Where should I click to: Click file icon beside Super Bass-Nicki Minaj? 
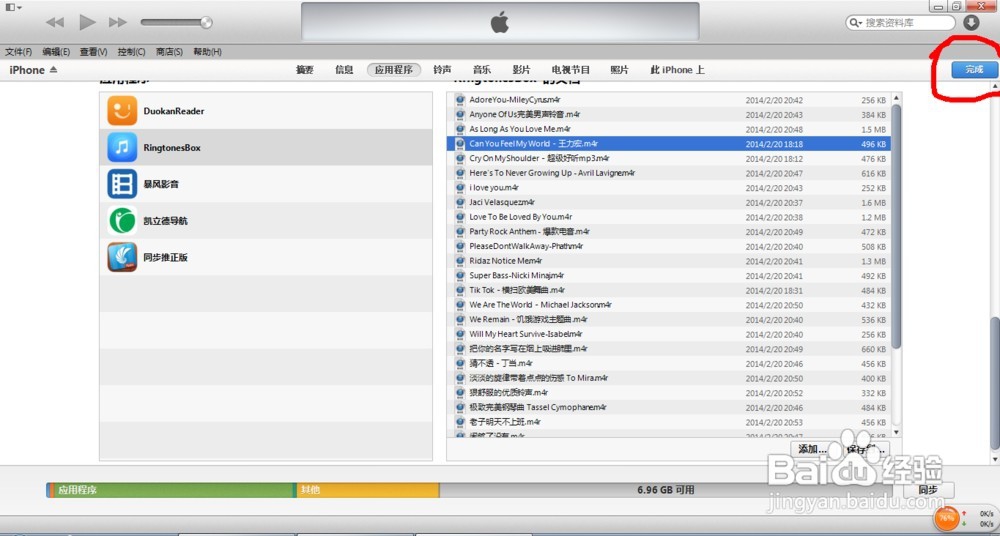460,276
